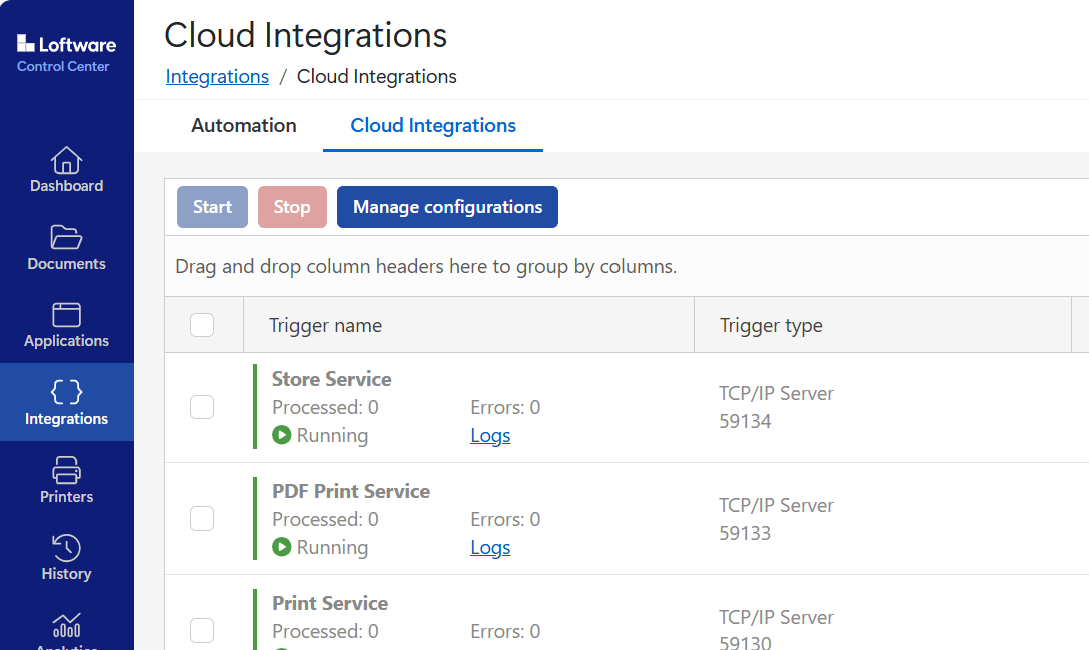This screenshot has height=650, width=1089.
Task: Tick the checkbox for PDF Print Service row
Action: pos(202,519)
